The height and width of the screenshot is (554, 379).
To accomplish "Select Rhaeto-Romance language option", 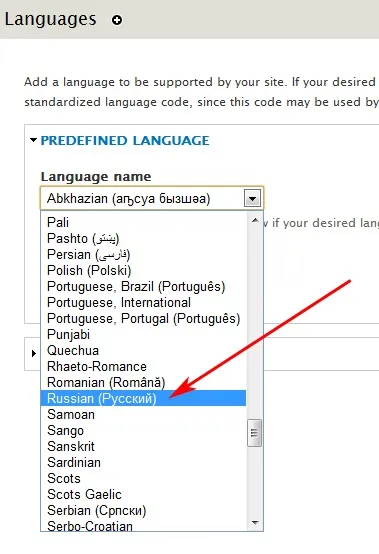I will click(143, 367).
